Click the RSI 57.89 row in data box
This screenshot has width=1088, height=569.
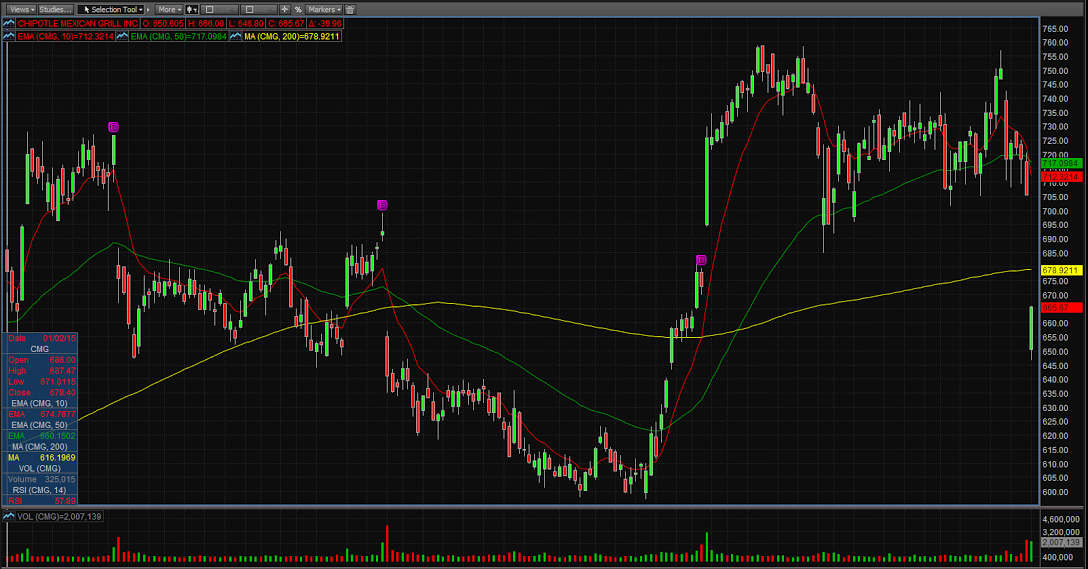click(x=42, y=500)
